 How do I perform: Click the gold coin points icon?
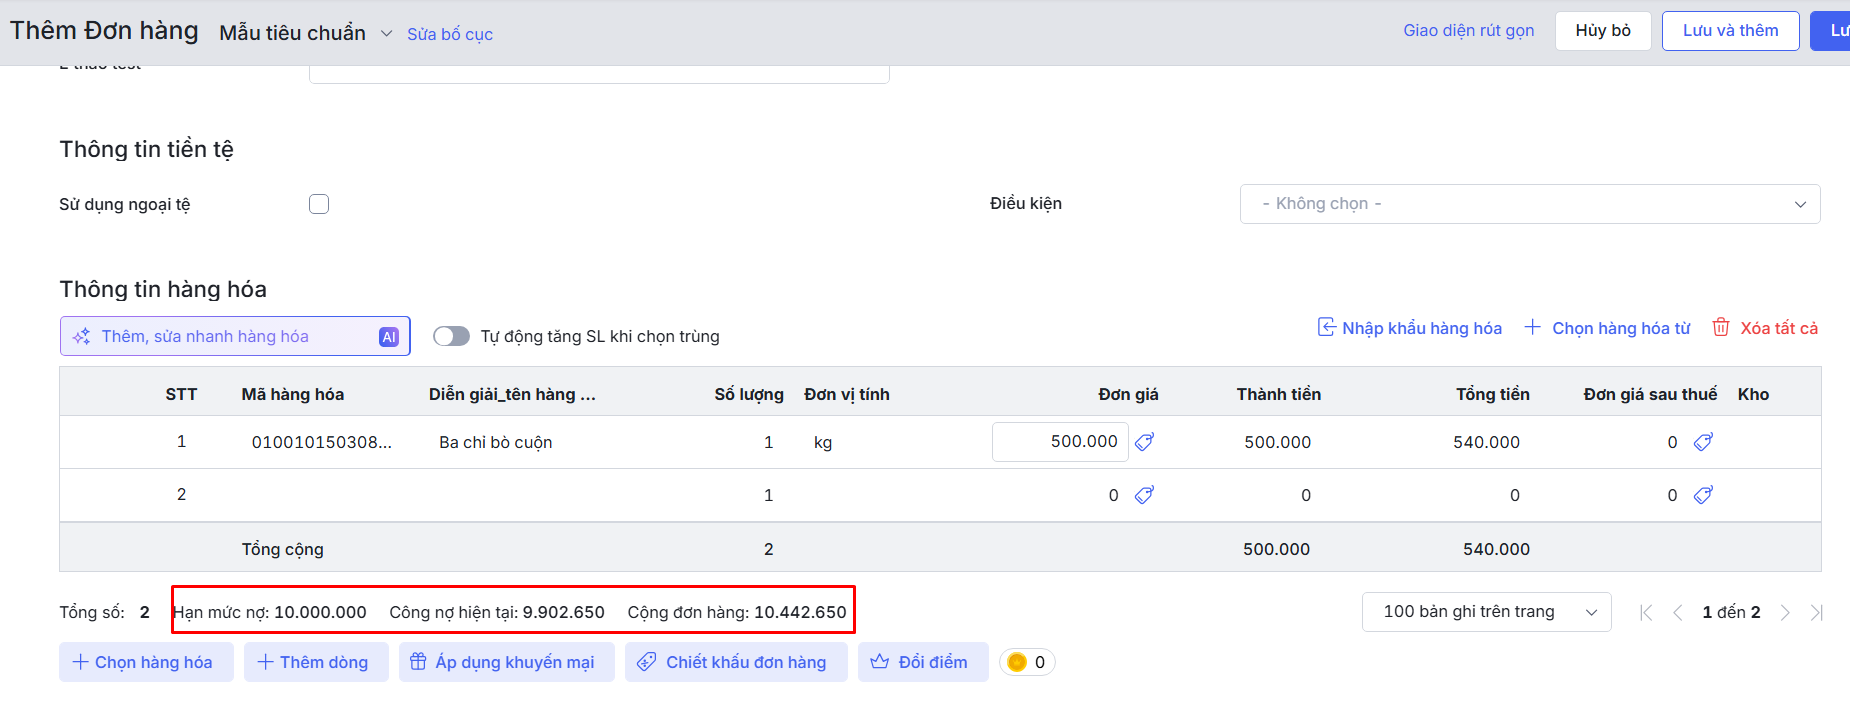coord(1017,662)
